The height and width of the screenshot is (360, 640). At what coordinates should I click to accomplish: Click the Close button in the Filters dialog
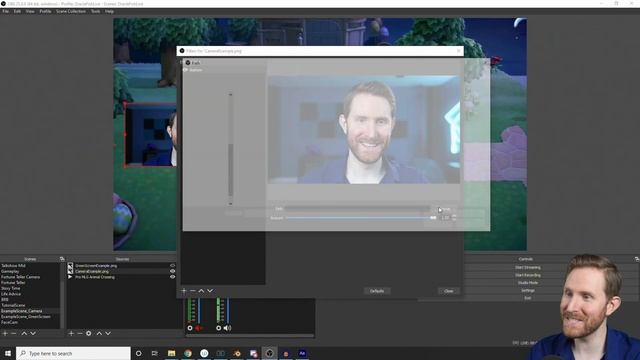point(449,291)
